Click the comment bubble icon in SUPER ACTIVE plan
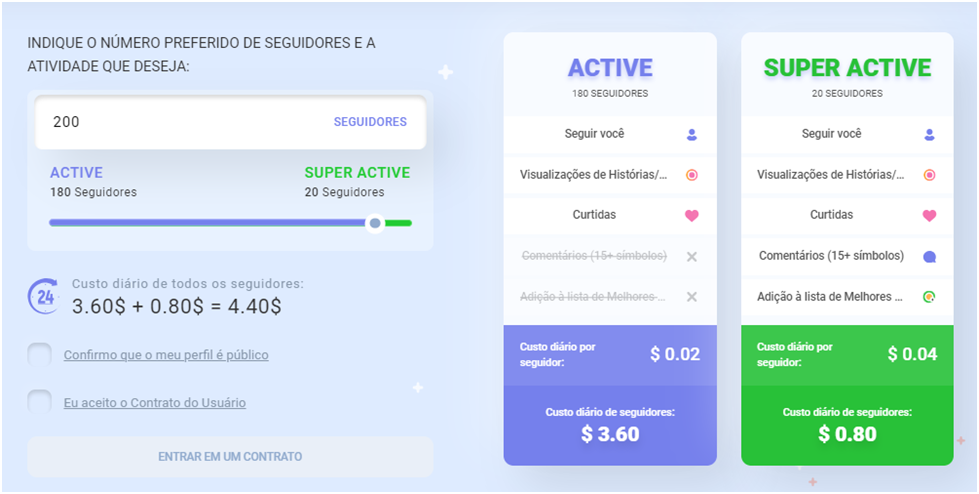The image size is (979, 494). [929, 256]
